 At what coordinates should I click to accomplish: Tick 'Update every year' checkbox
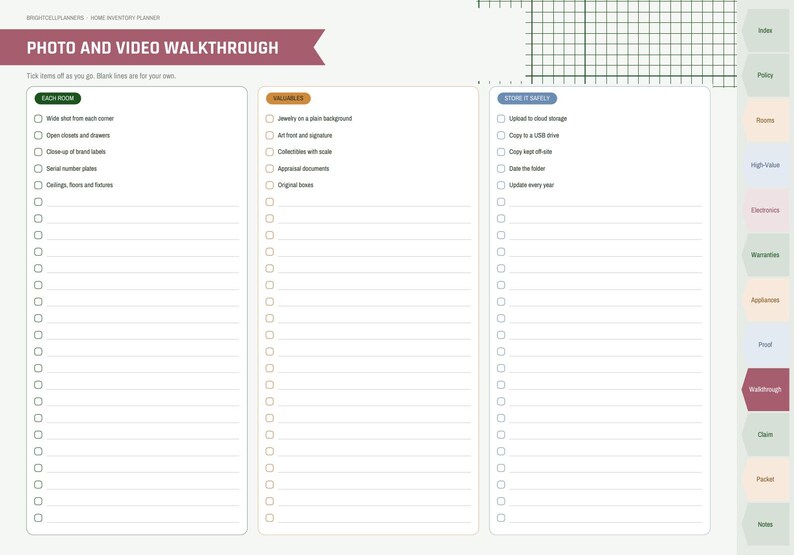pyautogui.click(x=501, y=185)
